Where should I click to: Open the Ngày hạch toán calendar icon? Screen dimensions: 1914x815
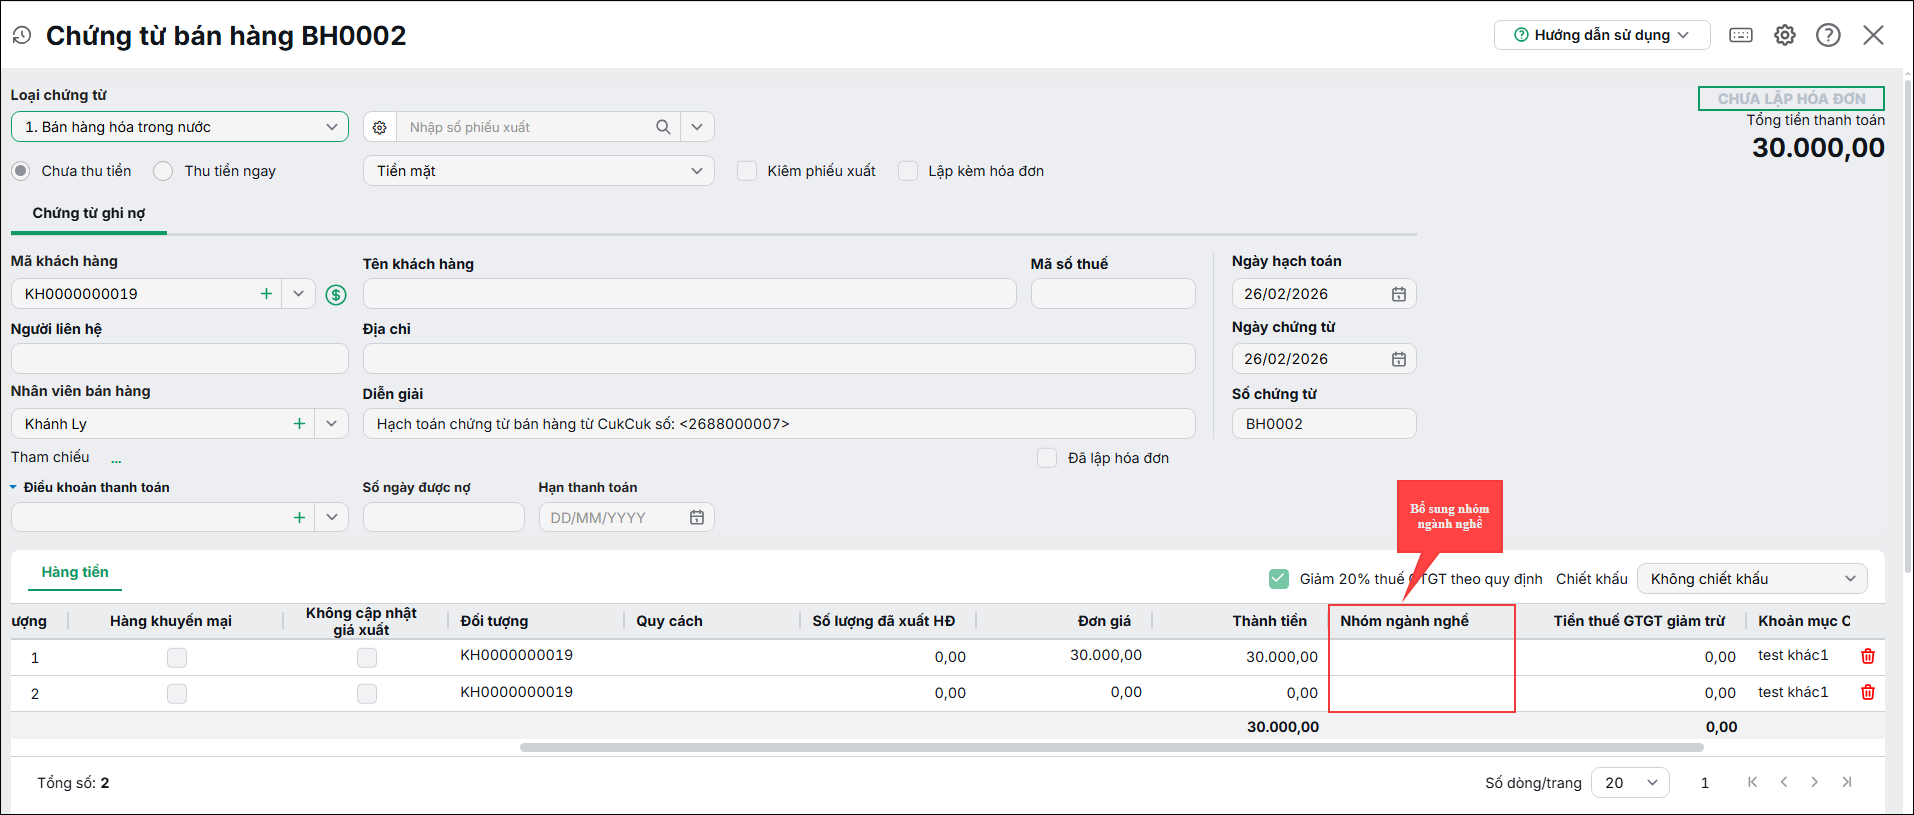1399,294
